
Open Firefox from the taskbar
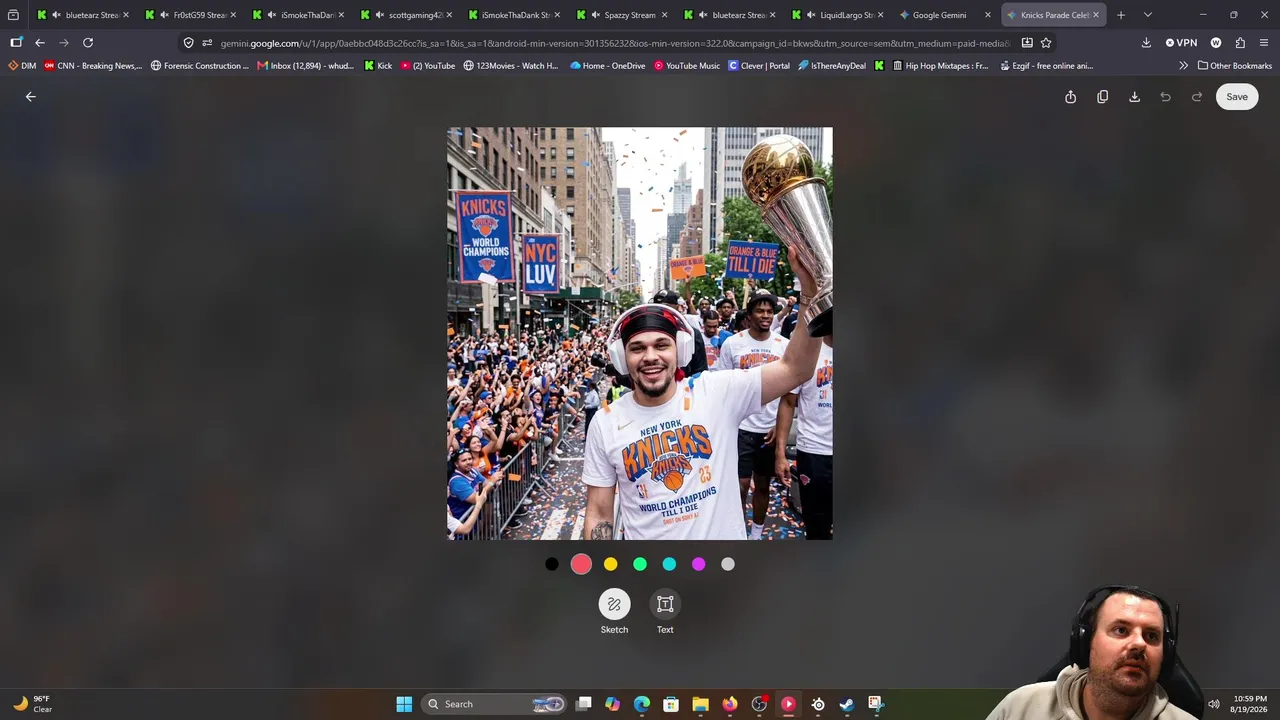coord(730,704)
